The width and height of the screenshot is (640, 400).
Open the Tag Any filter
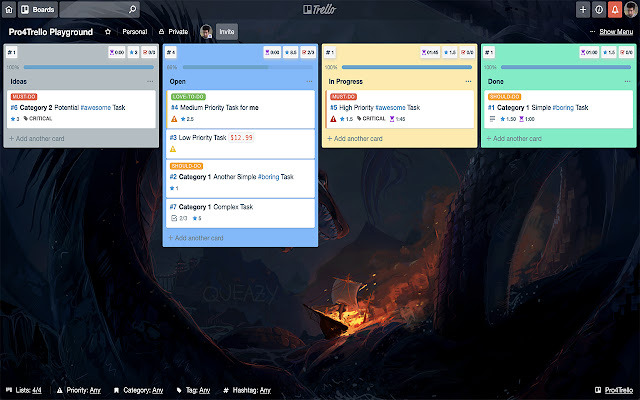click(x=193, y=390)
